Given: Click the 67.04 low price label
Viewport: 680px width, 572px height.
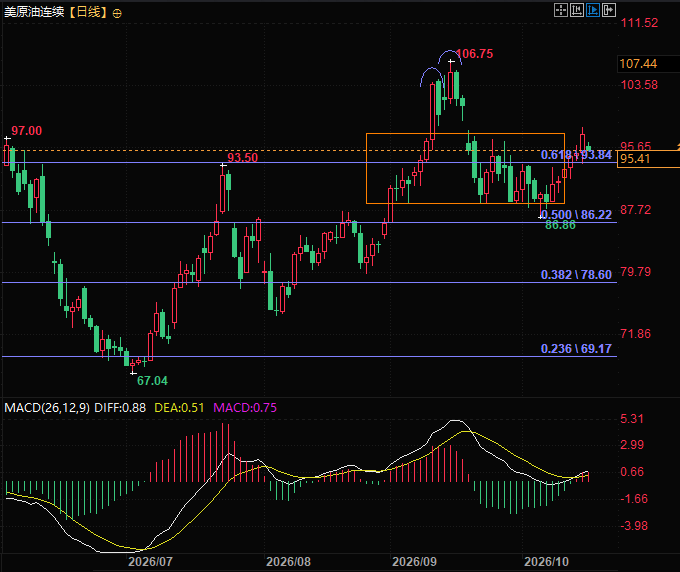Looking at the screenshot, I should pos(152,381).
